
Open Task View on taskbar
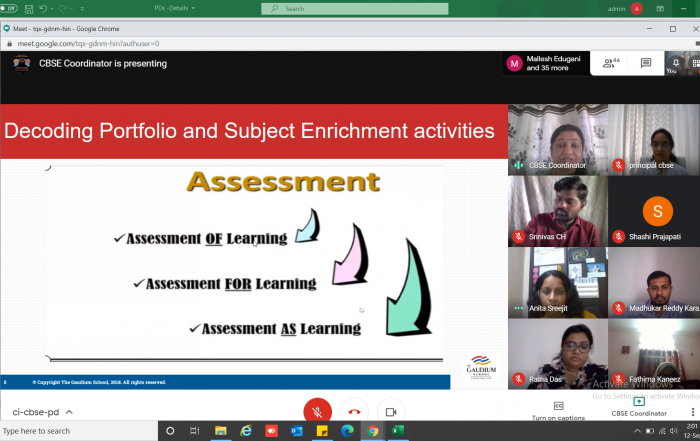click(195, 431)
